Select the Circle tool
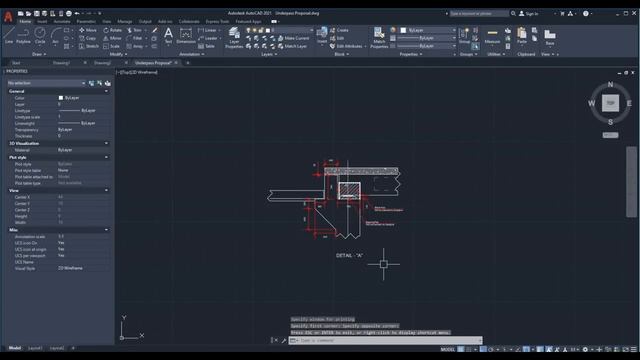640x360 pixels. 40,35
